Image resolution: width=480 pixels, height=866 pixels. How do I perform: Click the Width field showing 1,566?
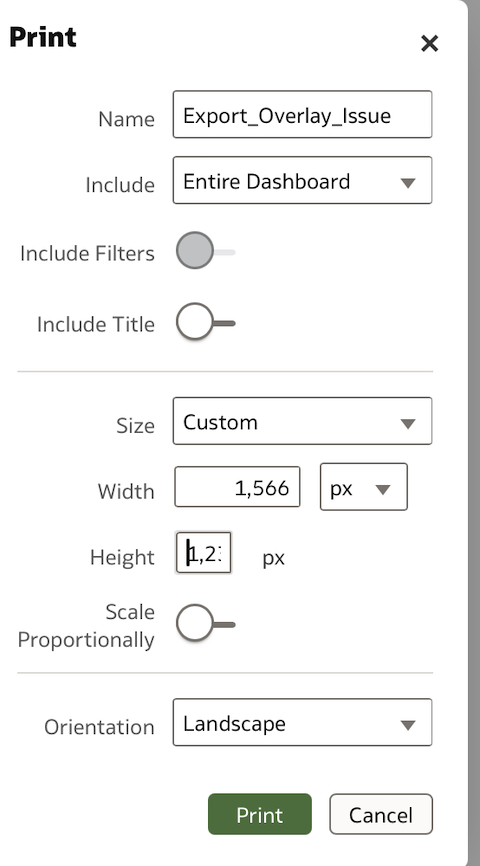pyautogui.click(x=238, y=487)
